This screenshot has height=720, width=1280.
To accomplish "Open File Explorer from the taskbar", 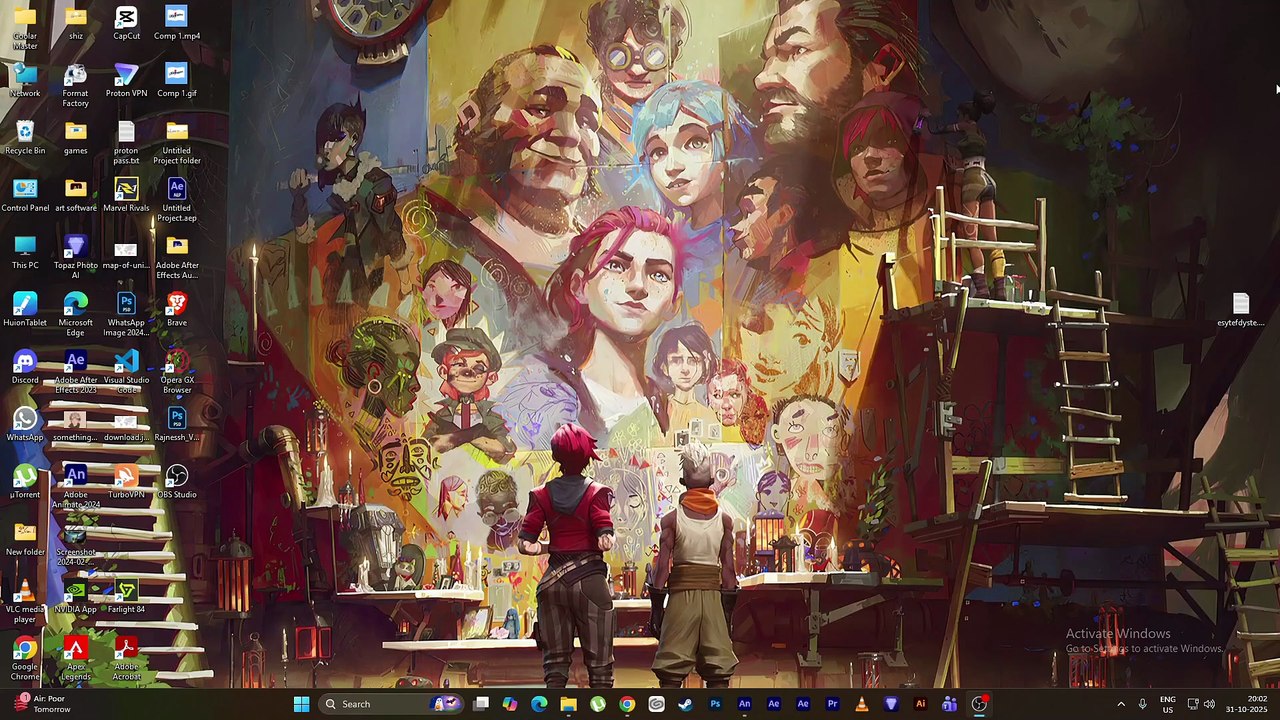I will [568, 704].
